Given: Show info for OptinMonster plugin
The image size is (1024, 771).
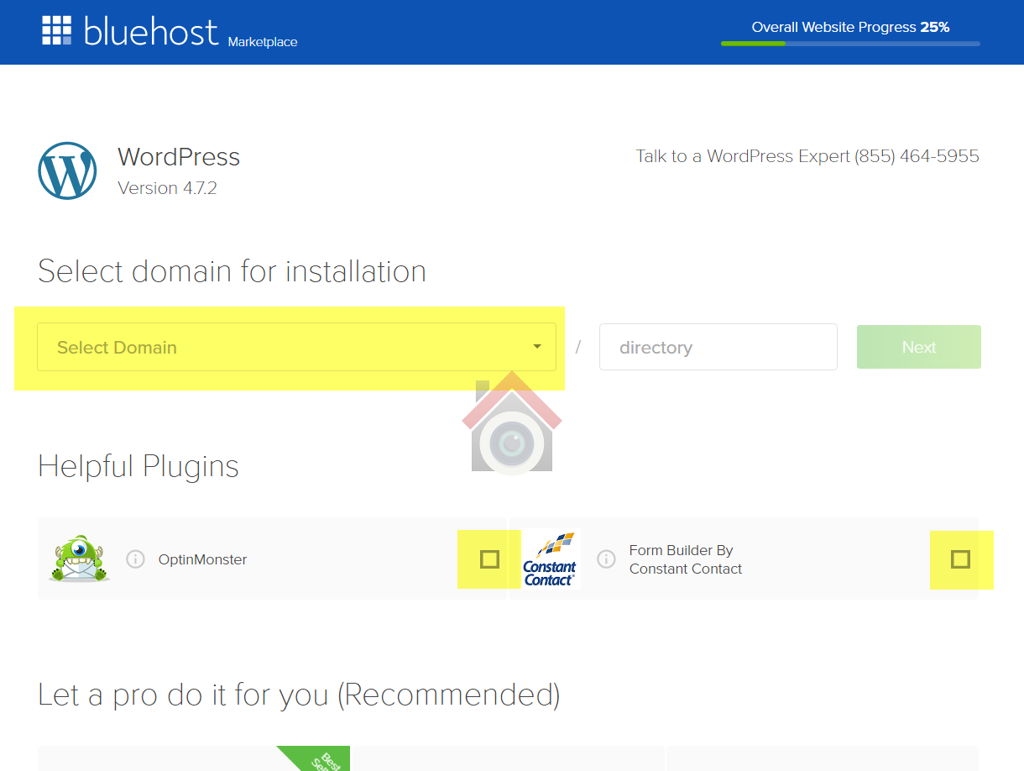Looking at the screenshot, I should (136, 559).
